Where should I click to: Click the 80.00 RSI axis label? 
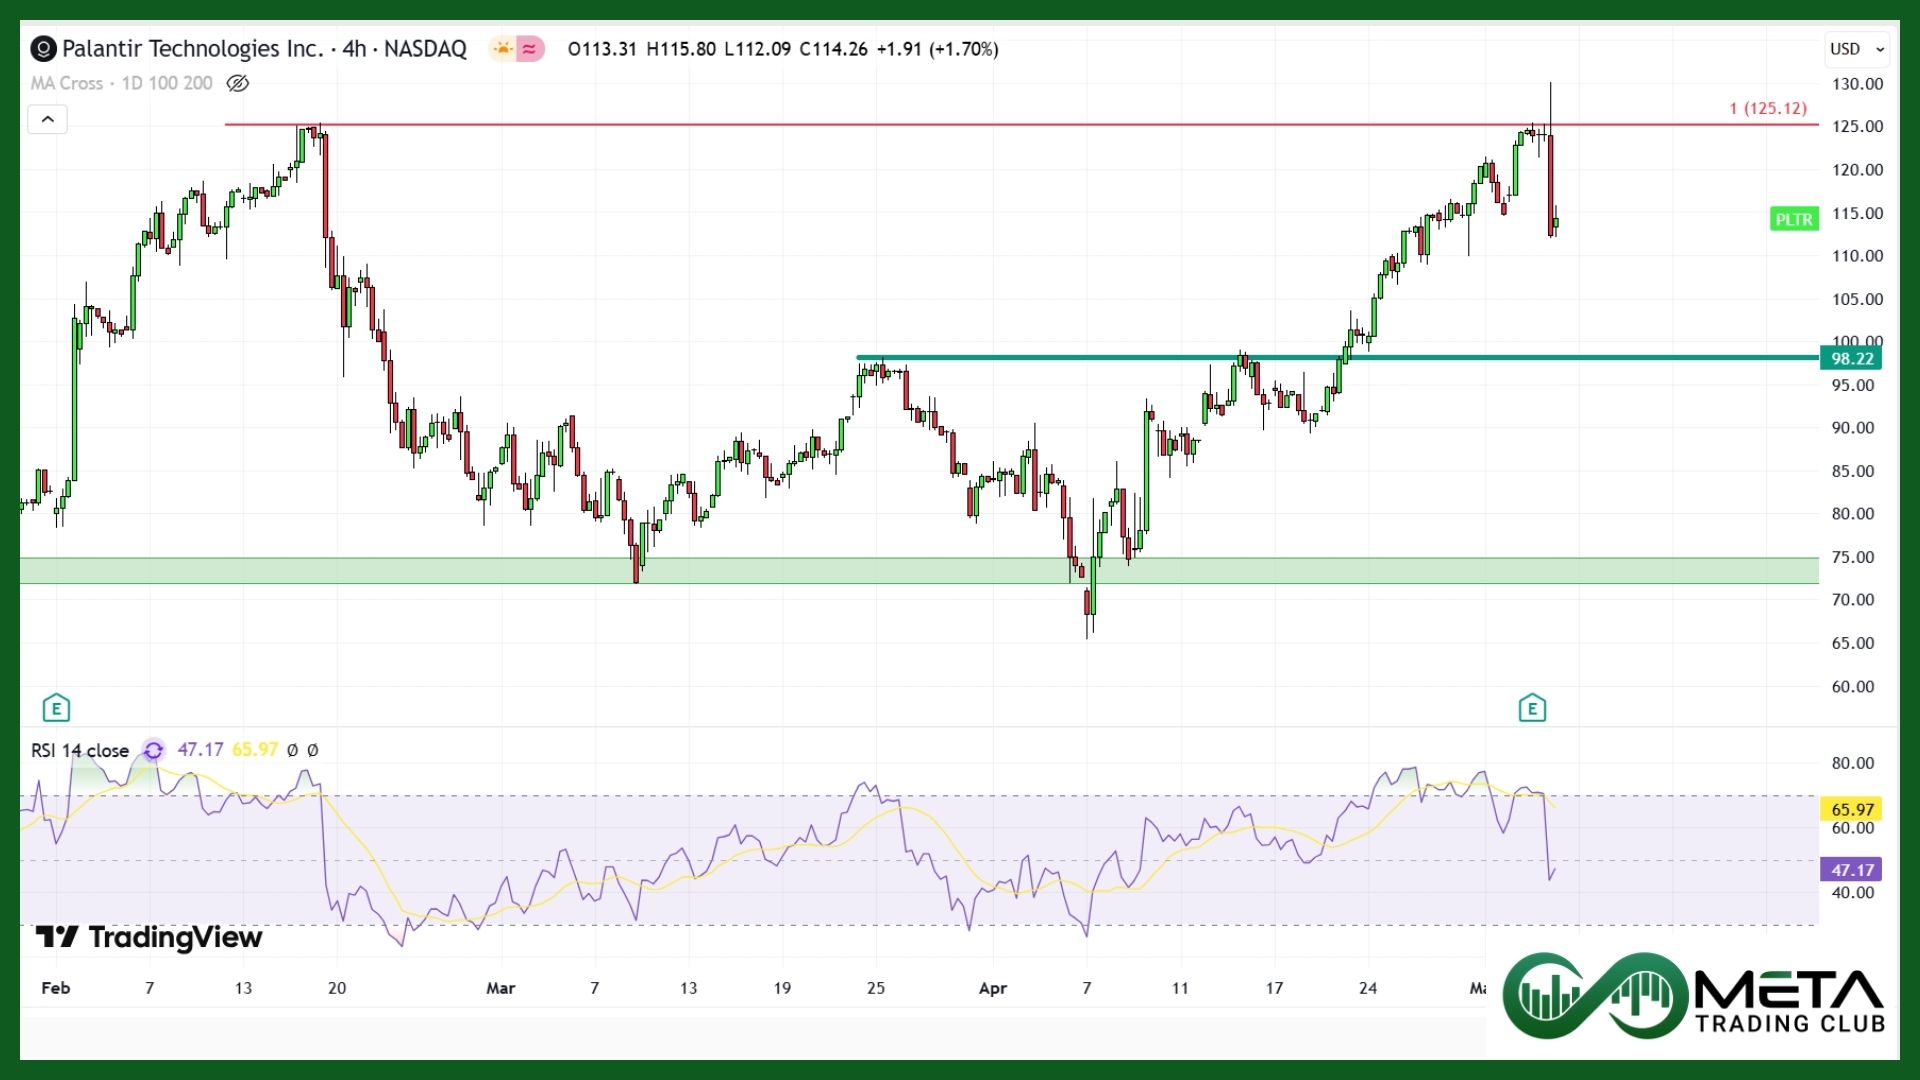pos(1853,763)
